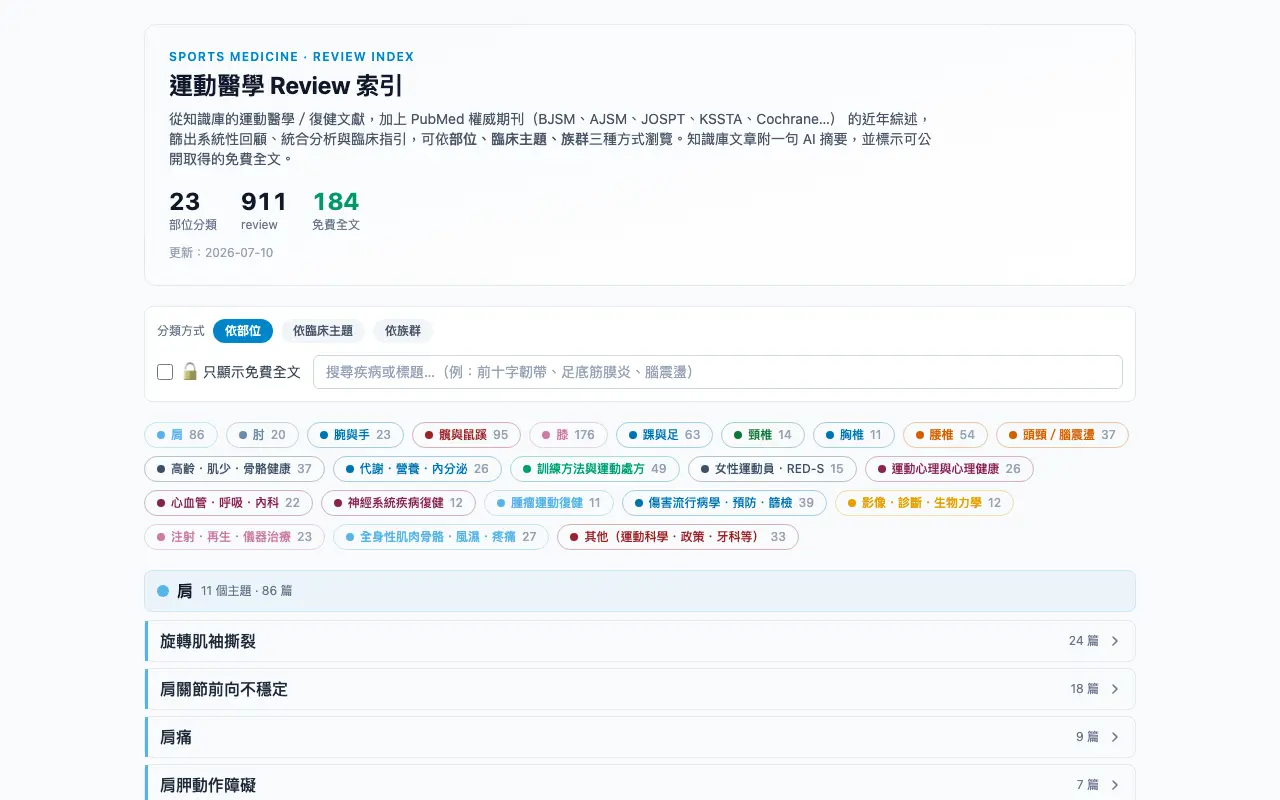
Task: Filter by the 腕與手 23 chip
Action: click(355, 435)
